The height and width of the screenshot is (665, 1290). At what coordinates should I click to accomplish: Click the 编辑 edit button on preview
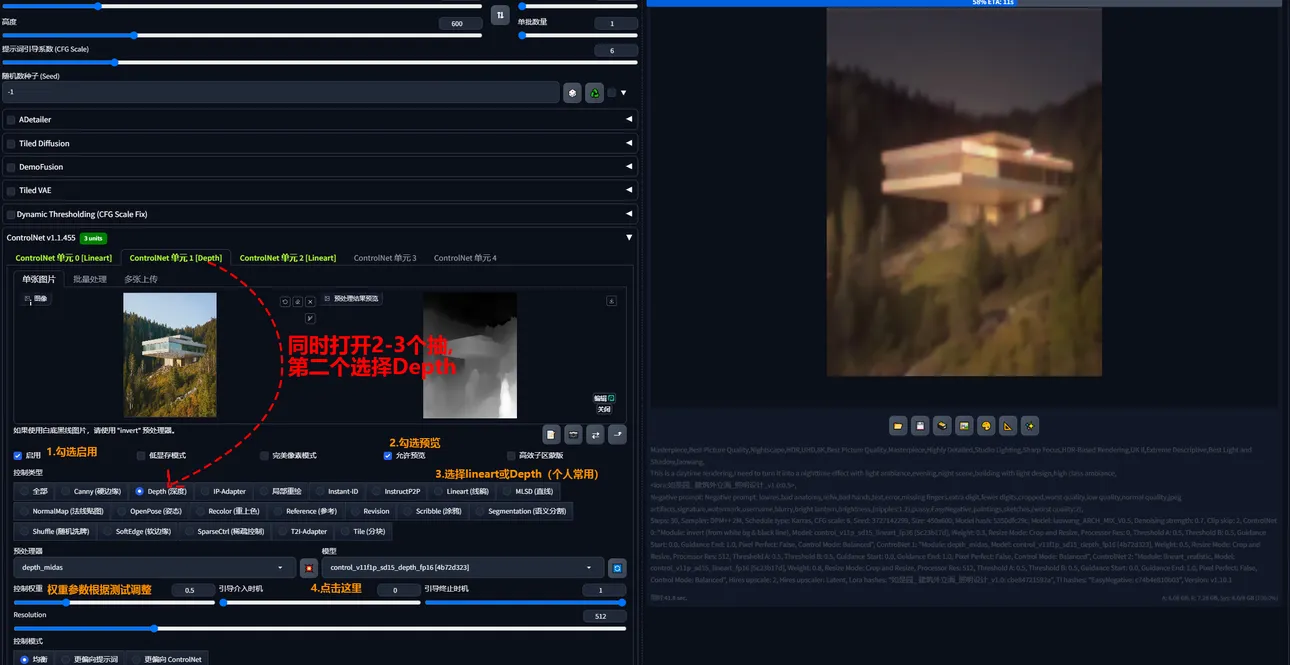point(603,398)
